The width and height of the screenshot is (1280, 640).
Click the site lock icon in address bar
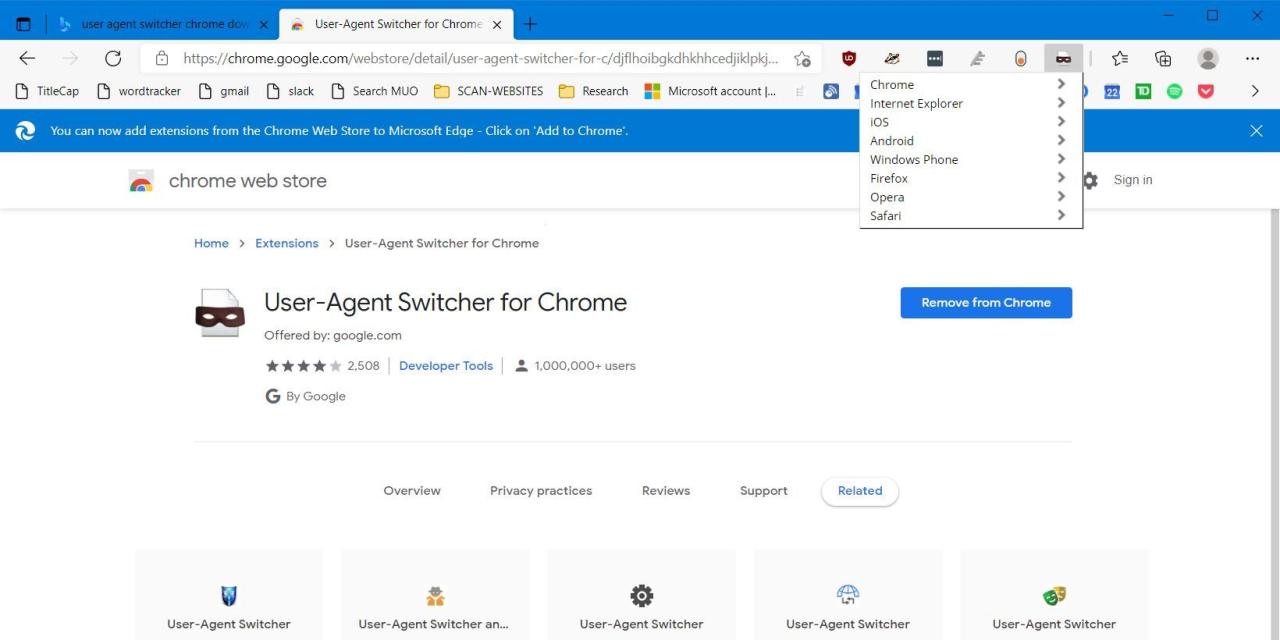click(x=162, y=58)
